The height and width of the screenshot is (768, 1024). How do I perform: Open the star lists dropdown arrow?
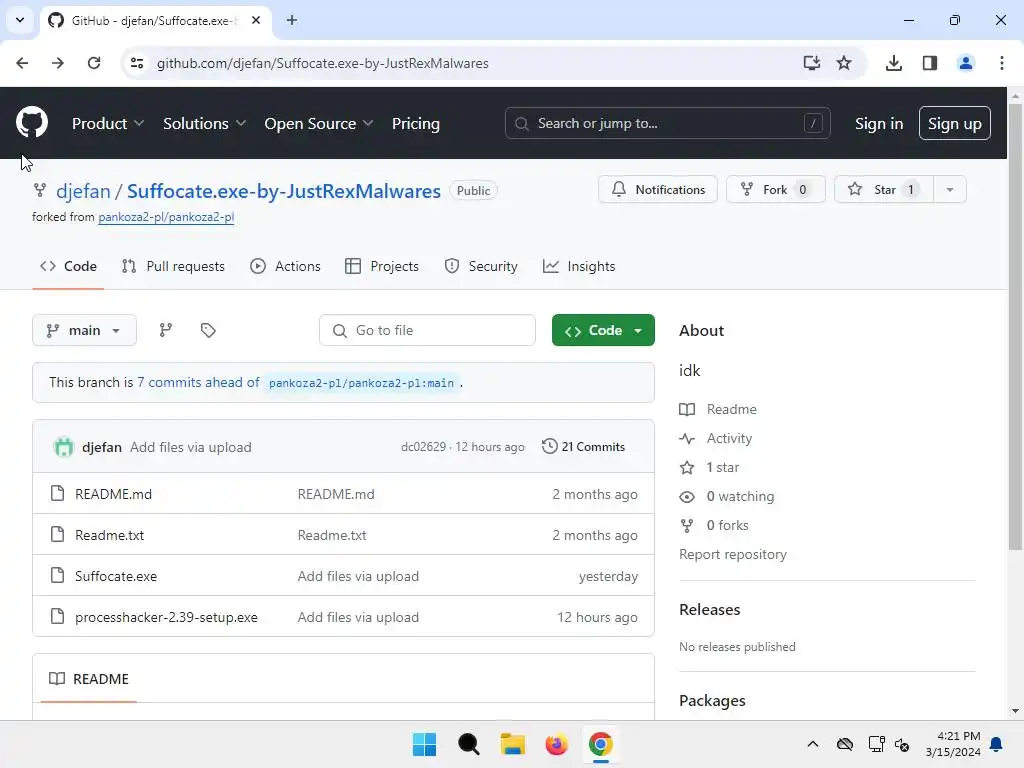point(950,189)
